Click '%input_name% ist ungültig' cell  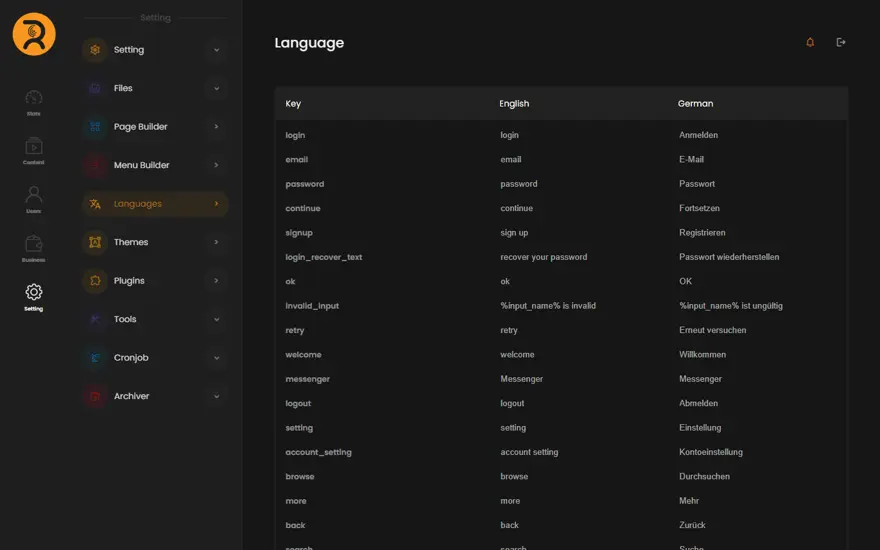click(731, 306)
